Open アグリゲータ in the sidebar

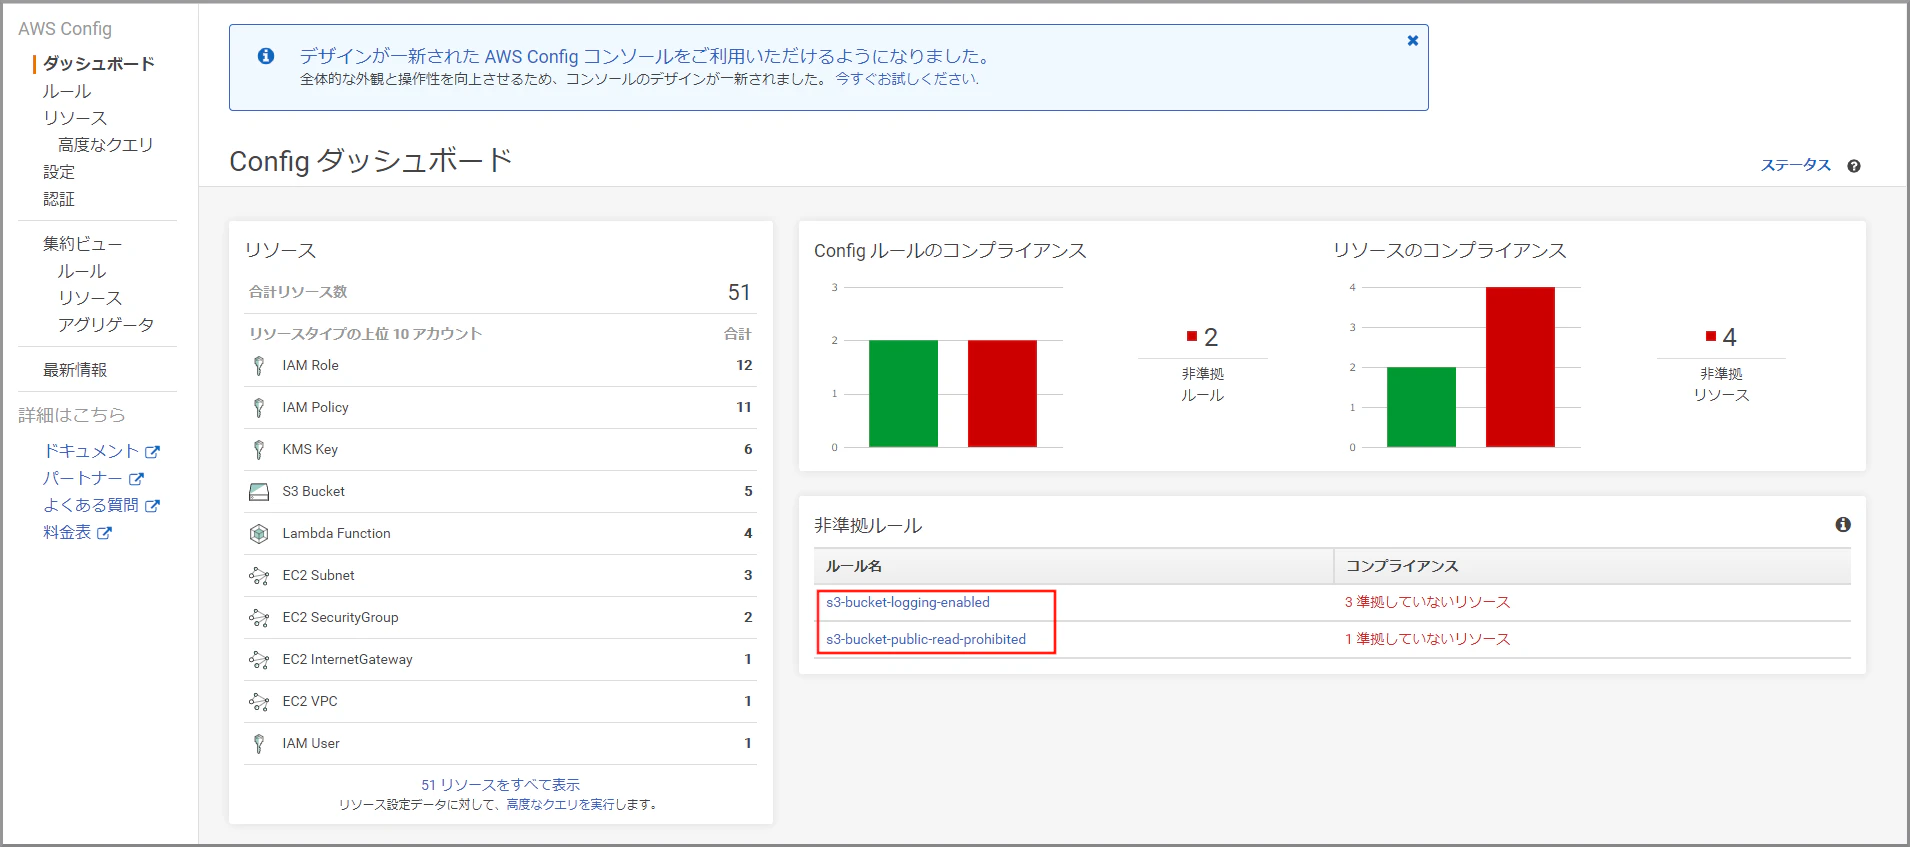click(x=106, y=325)
